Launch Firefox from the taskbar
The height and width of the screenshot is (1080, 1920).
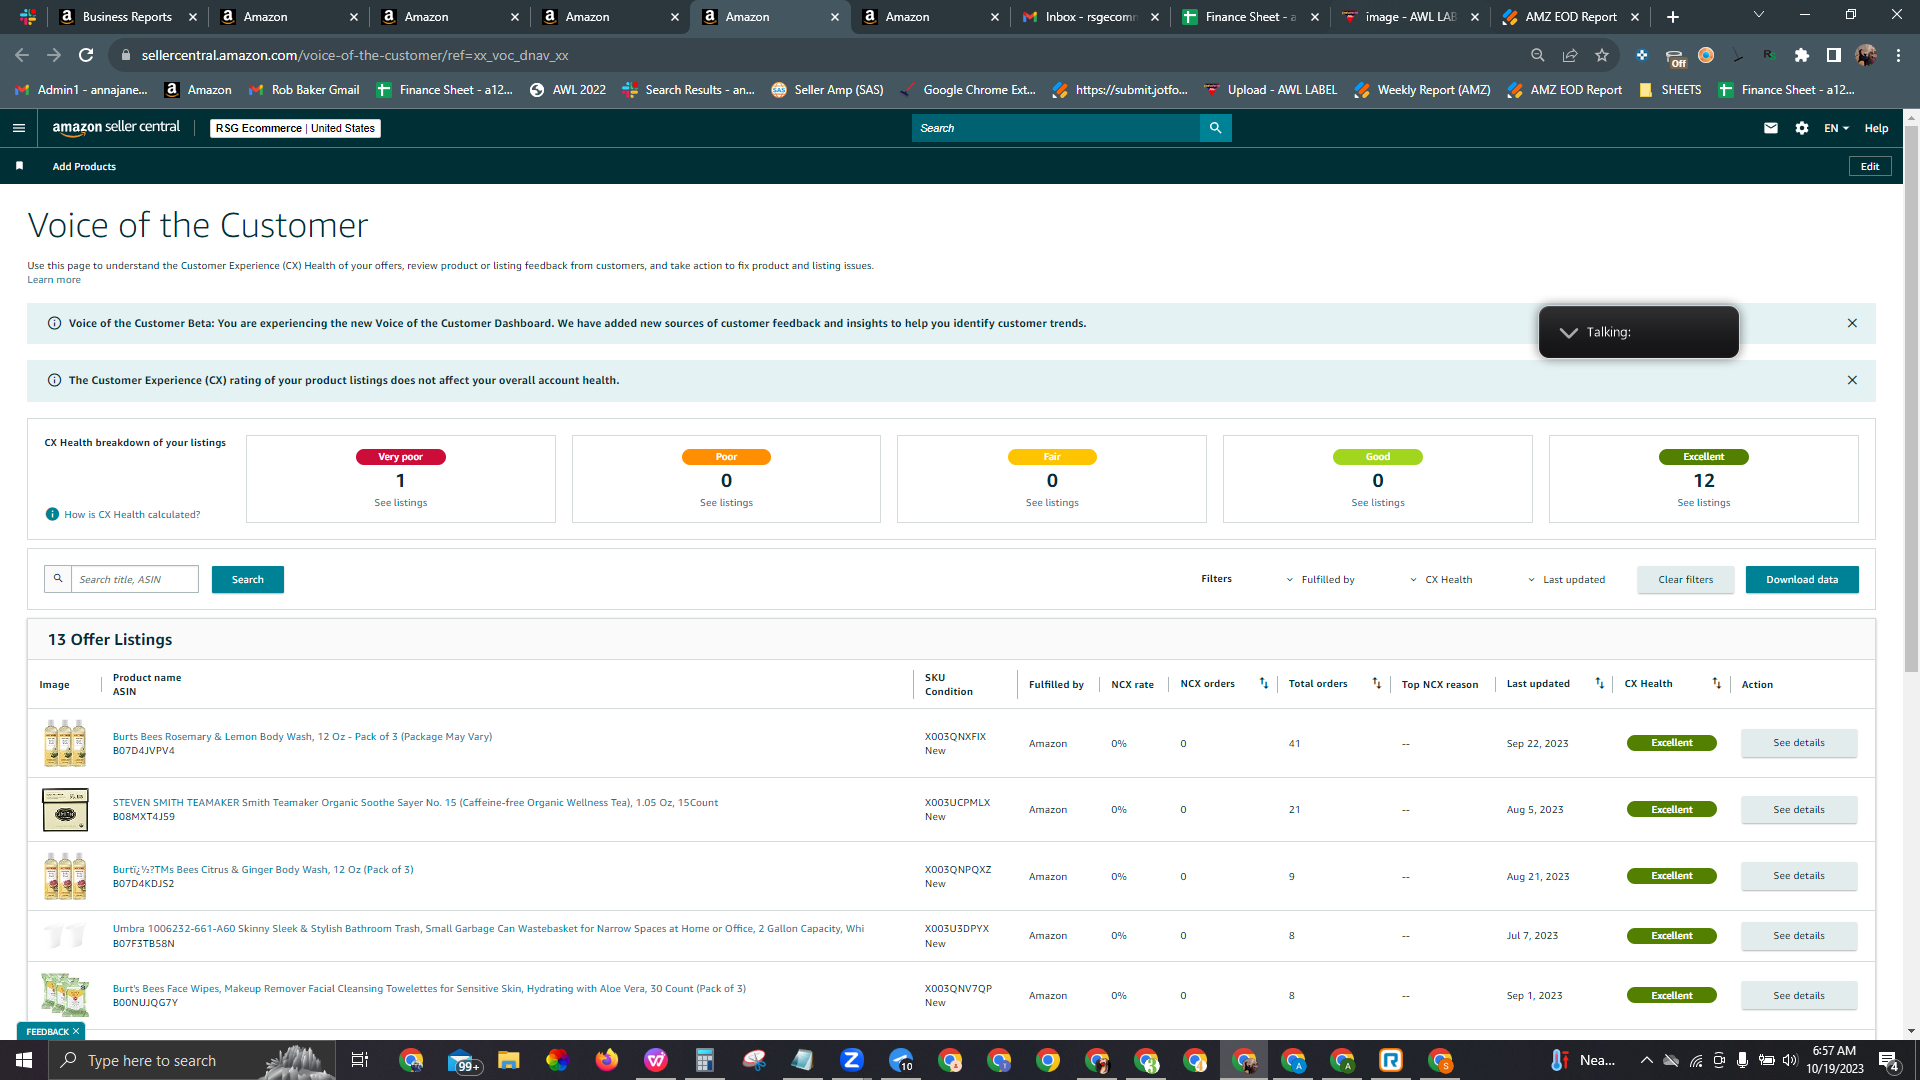pos(607,1060)
